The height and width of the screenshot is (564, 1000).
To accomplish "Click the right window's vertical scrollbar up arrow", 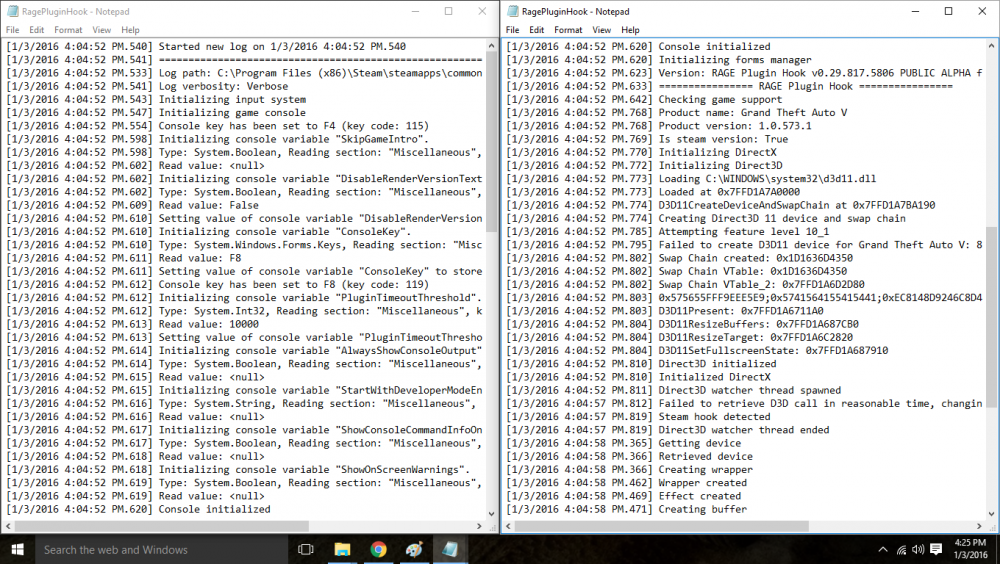I will click(x=991, y=46).
